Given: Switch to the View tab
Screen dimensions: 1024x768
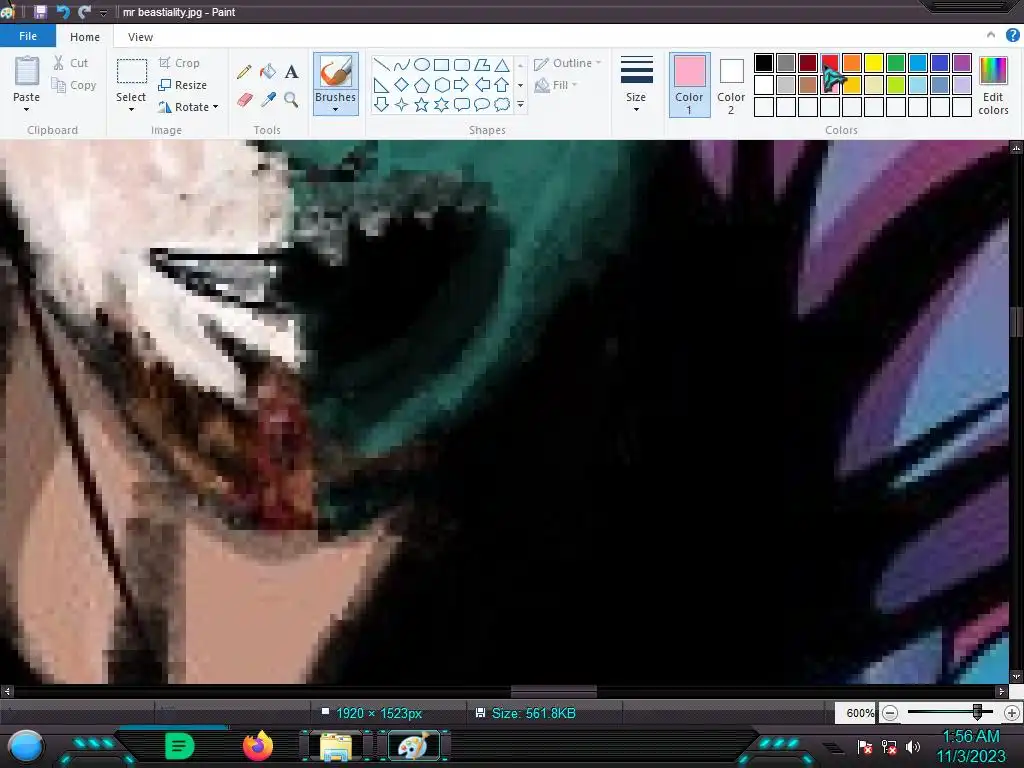Looking at the screenshot, I should click(x=140, y=37).
